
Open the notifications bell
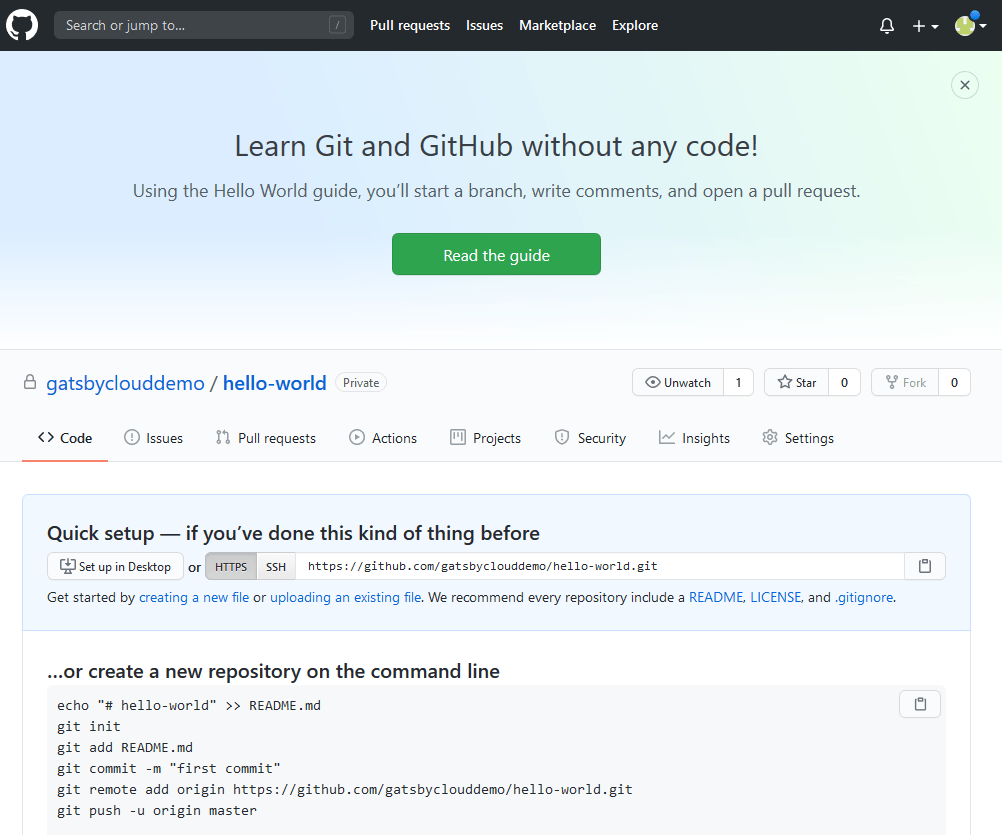pos(886,26)
